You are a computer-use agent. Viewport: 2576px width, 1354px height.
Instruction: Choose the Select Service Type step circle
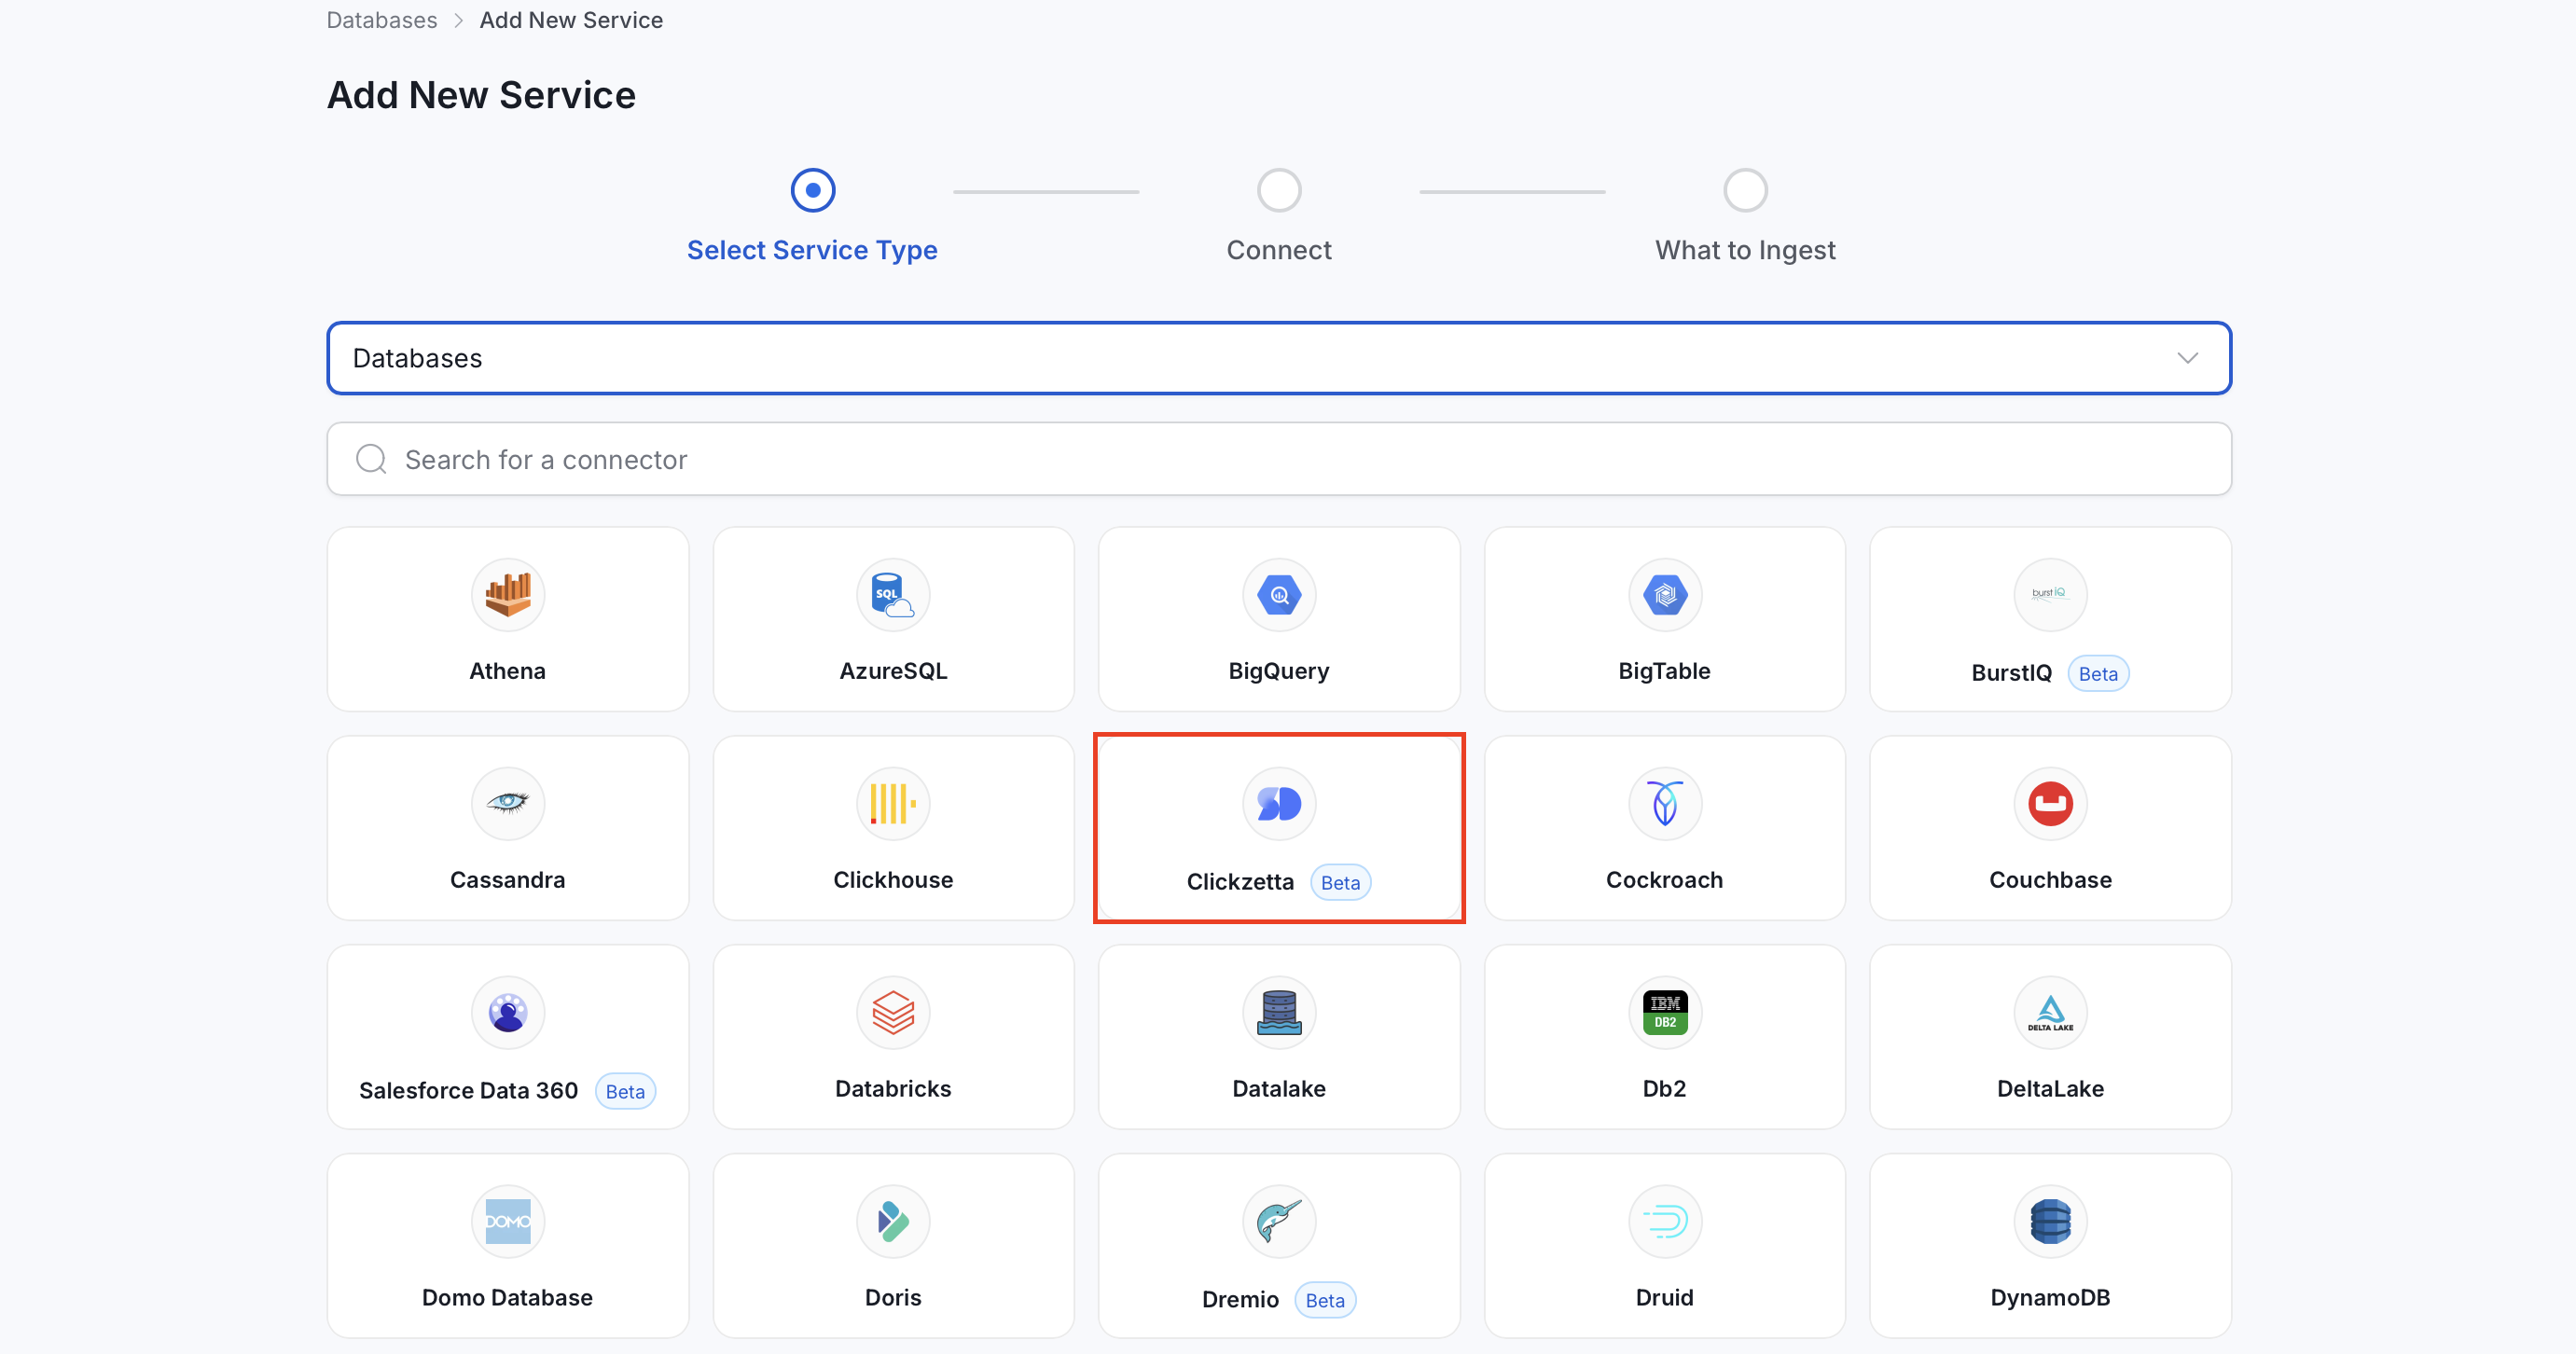813,190
